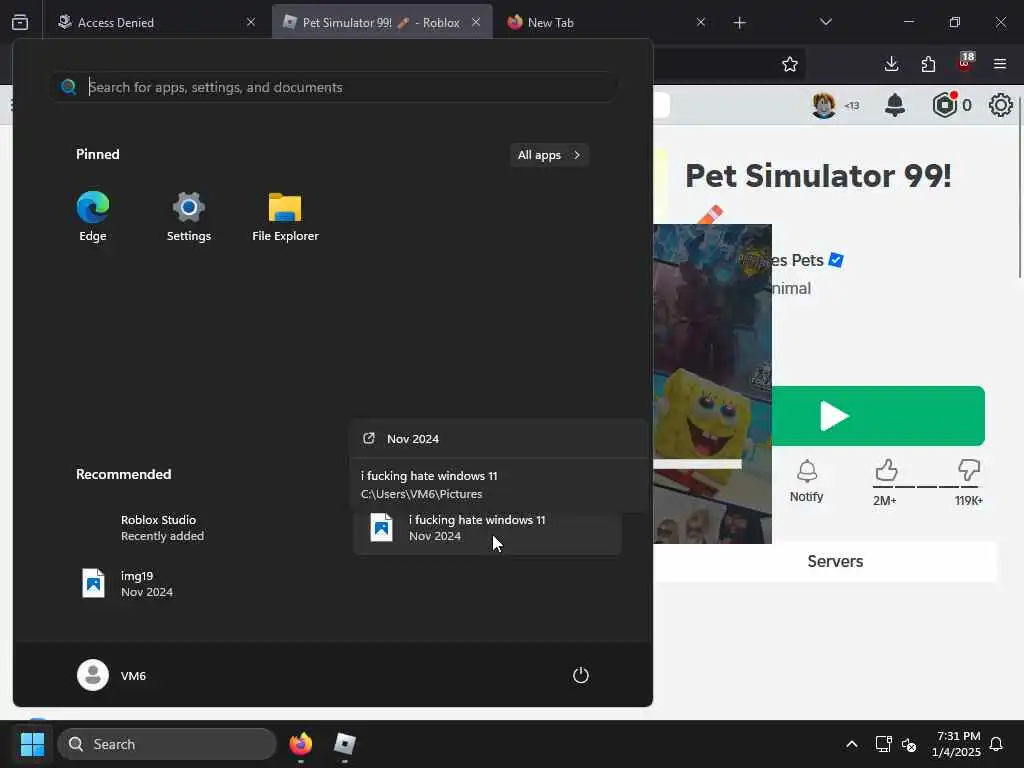
Task: Open Roblox app from taskbar
Action: point(344,744)
